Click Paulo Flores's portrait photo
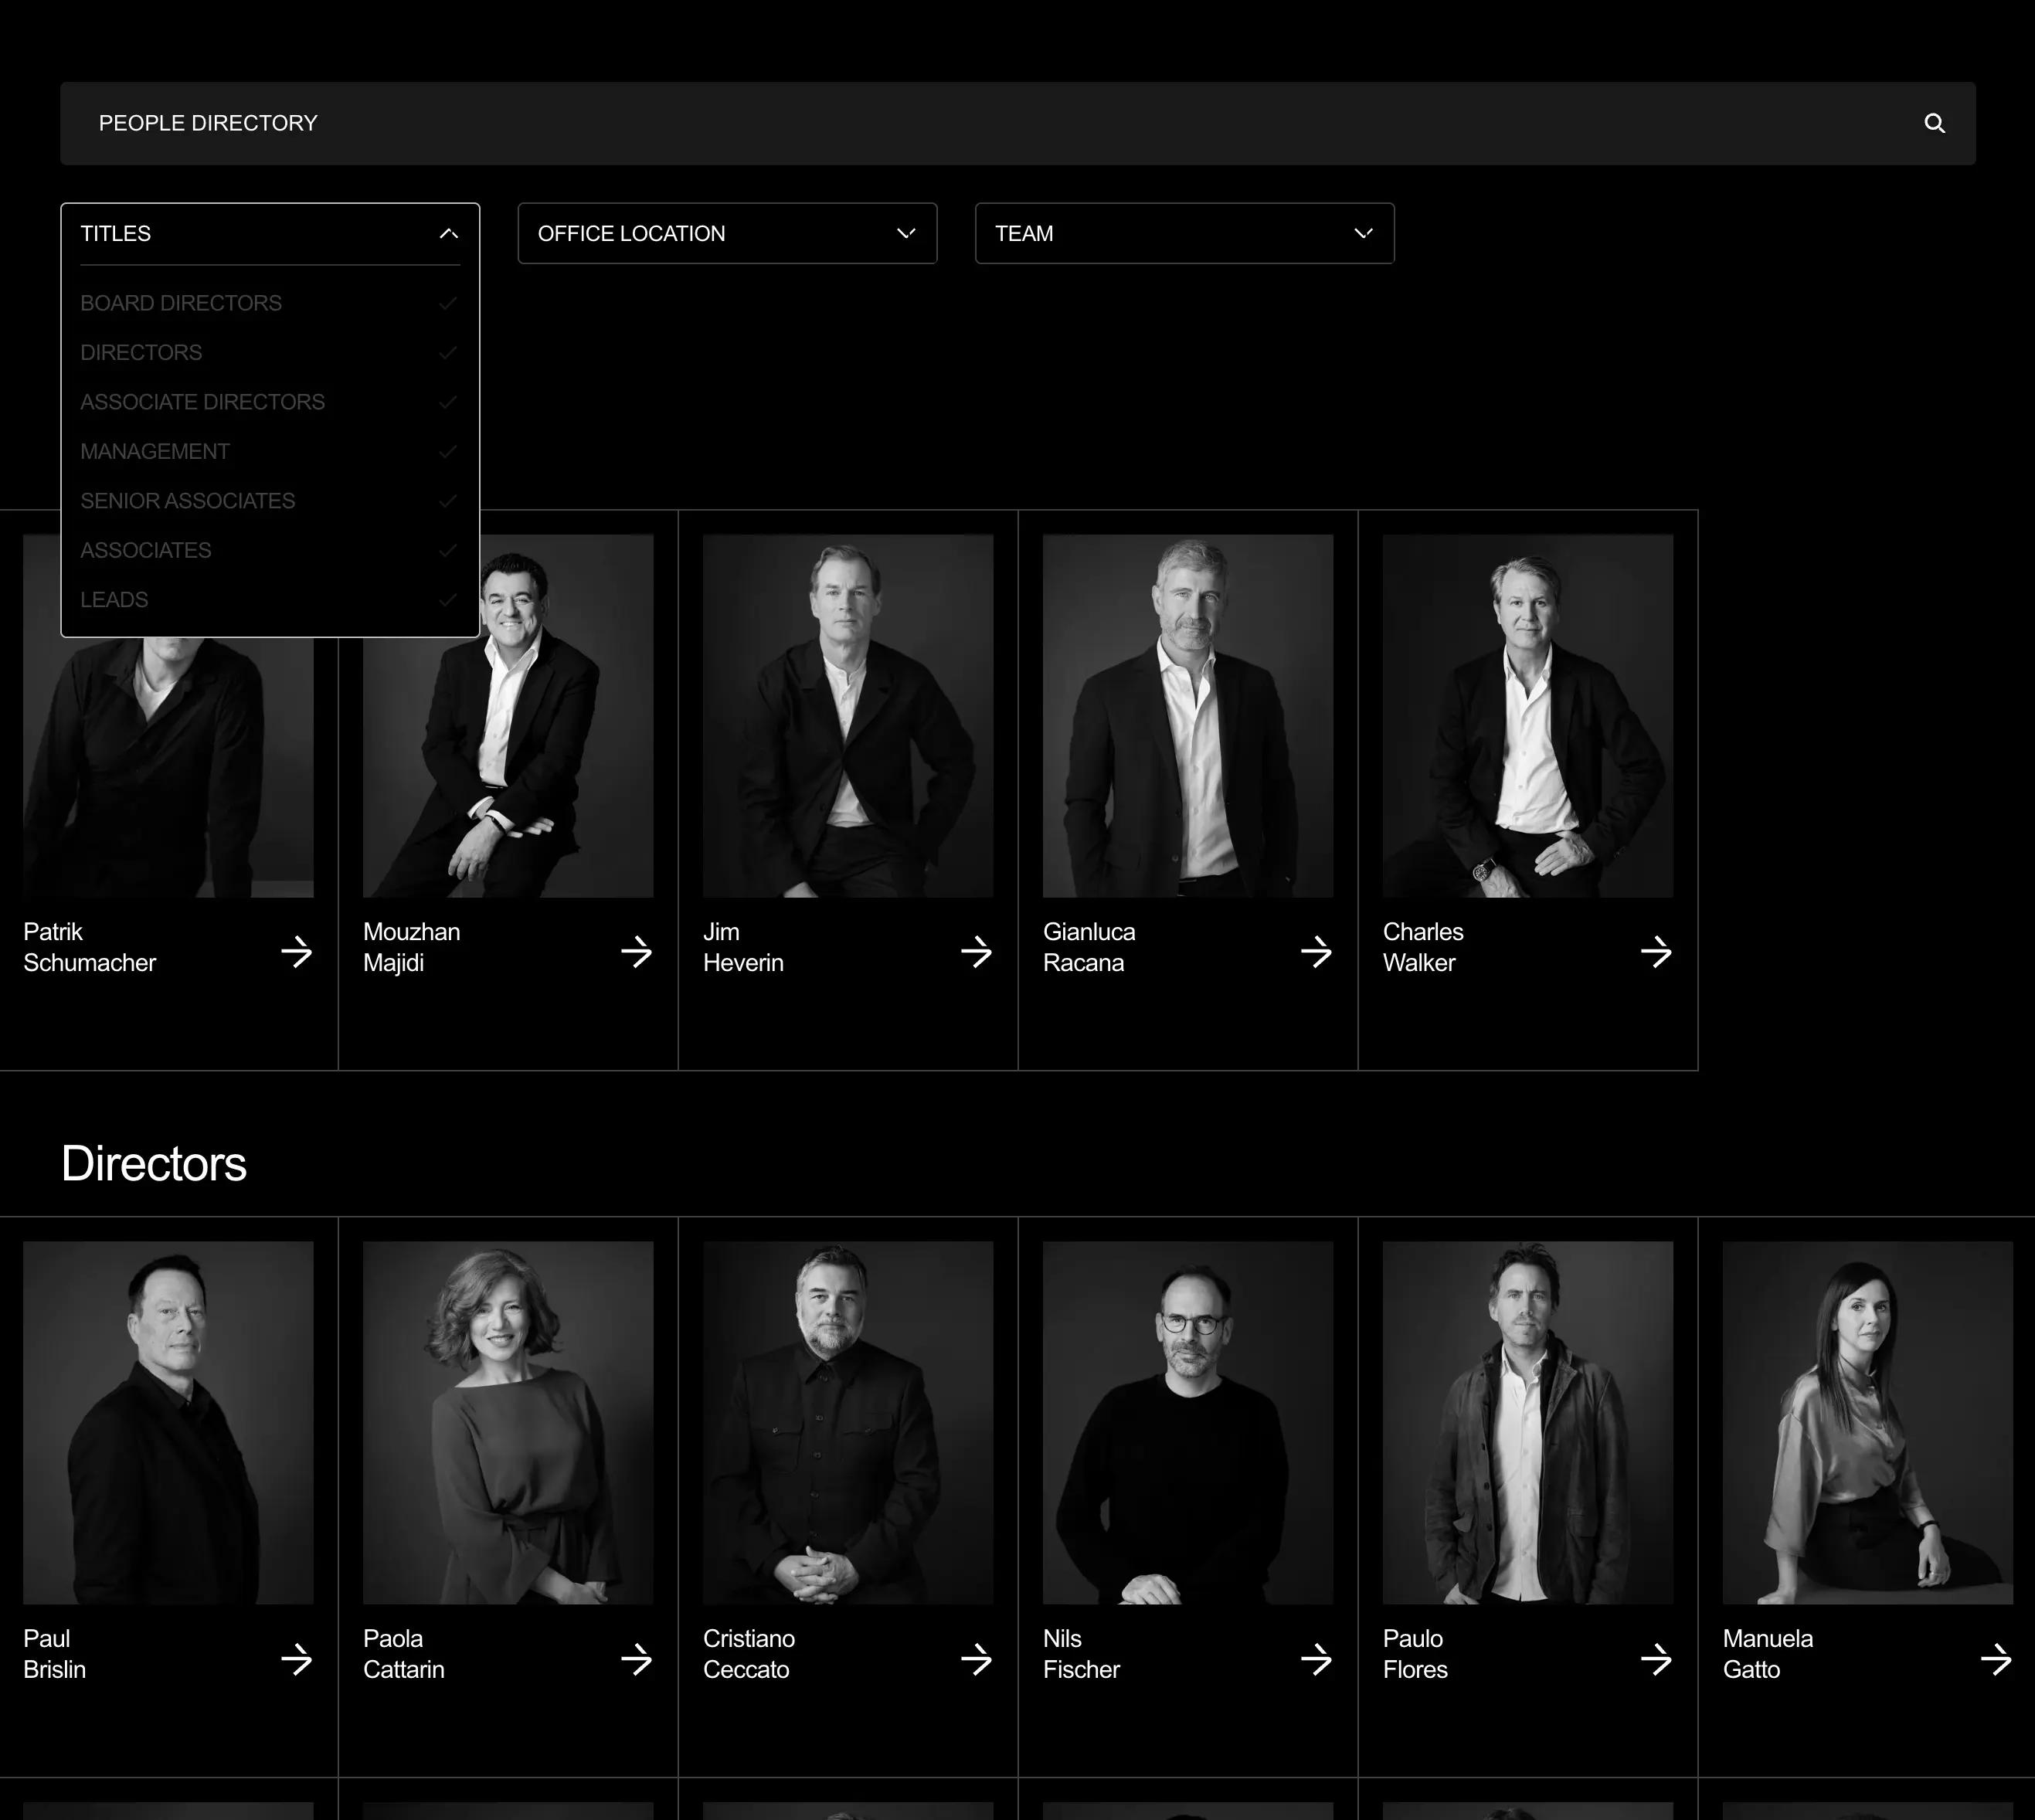The width and height of the screenshot is (2035, 1820). click(x=1528, y=1423)
